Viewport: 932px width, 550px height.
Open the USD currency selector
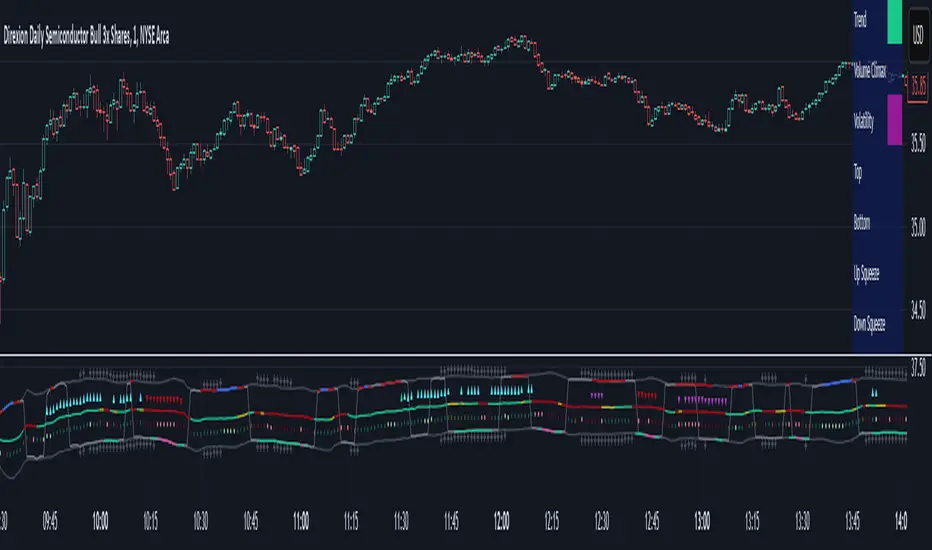(x=918, y=35)
